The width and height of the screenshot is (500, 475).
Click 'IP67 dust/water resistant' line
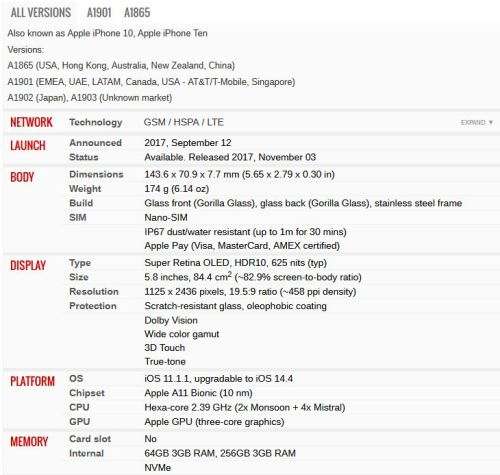point(245,232)
